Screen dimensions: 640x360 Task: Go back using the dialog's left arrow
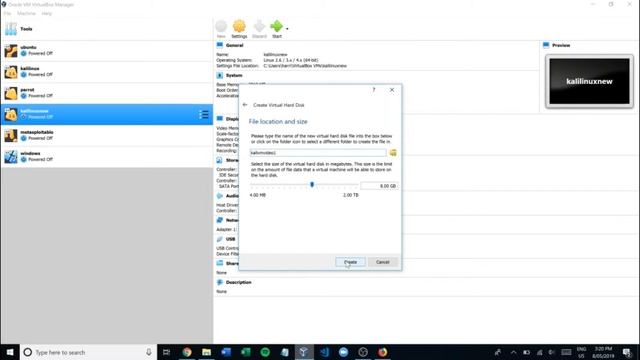245,105
